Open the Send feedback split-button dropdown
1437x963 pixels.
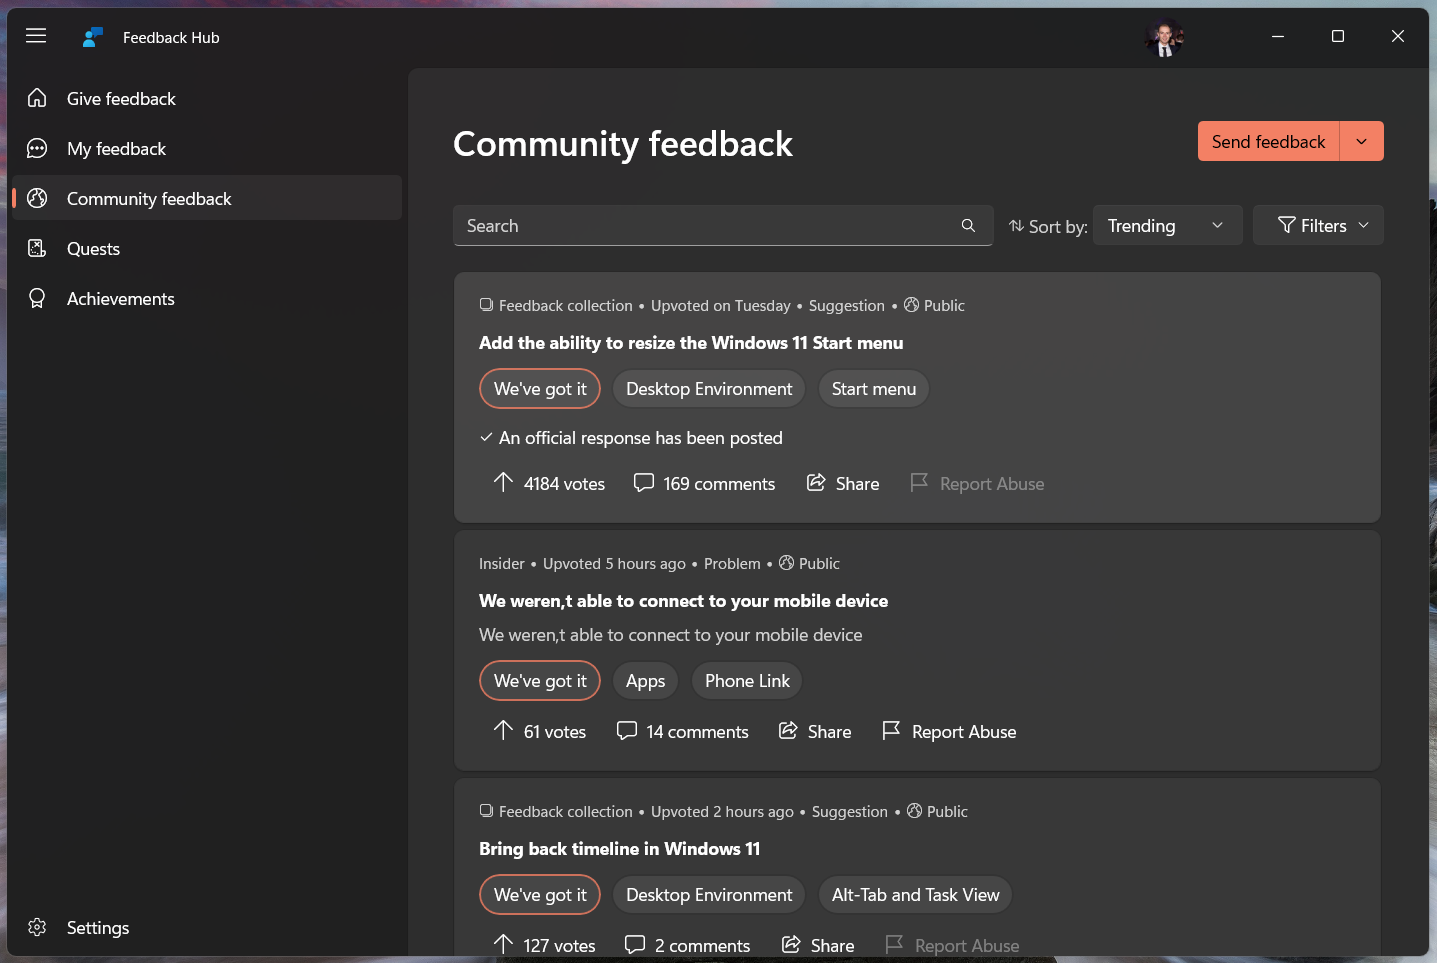1361,141
